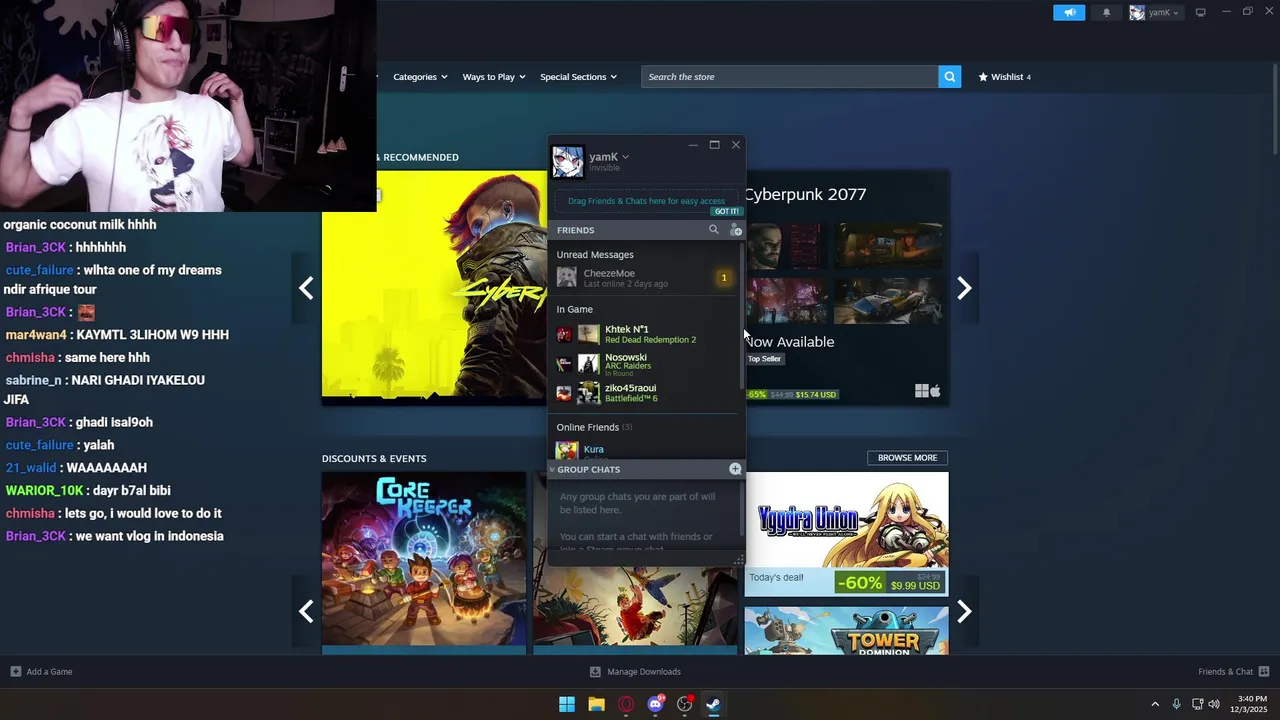The height and width of the screenshot is (720, 1280).
Task: Collapse the Group Chats section
Action: click(552, 469)
